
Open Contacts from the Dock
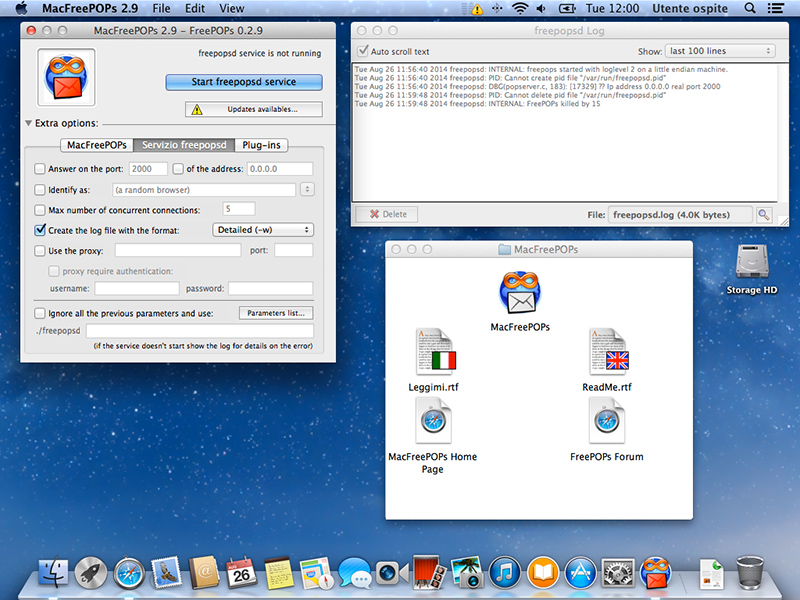[x=204, y=573]
